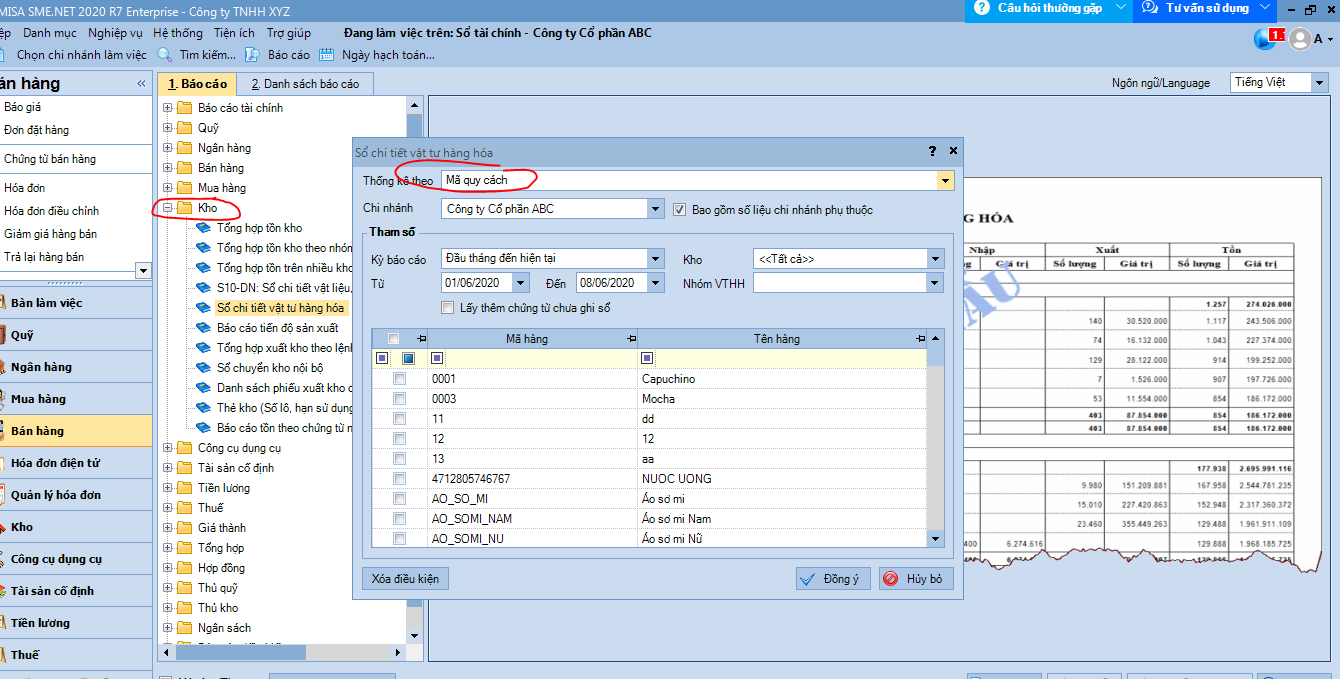Click the Ngày hạch toán calendar icon

point(326,55)
